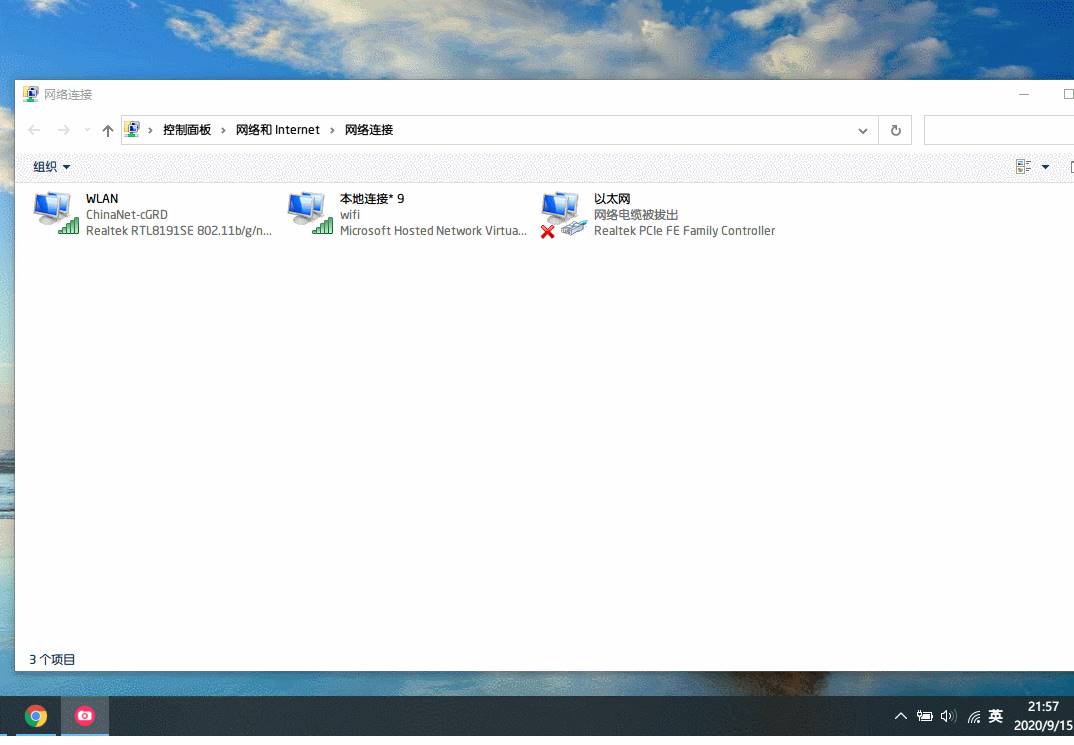Launch Chrome from the taskbar
The width and height of the screenshot is (1074, 745).
(35, 715)
